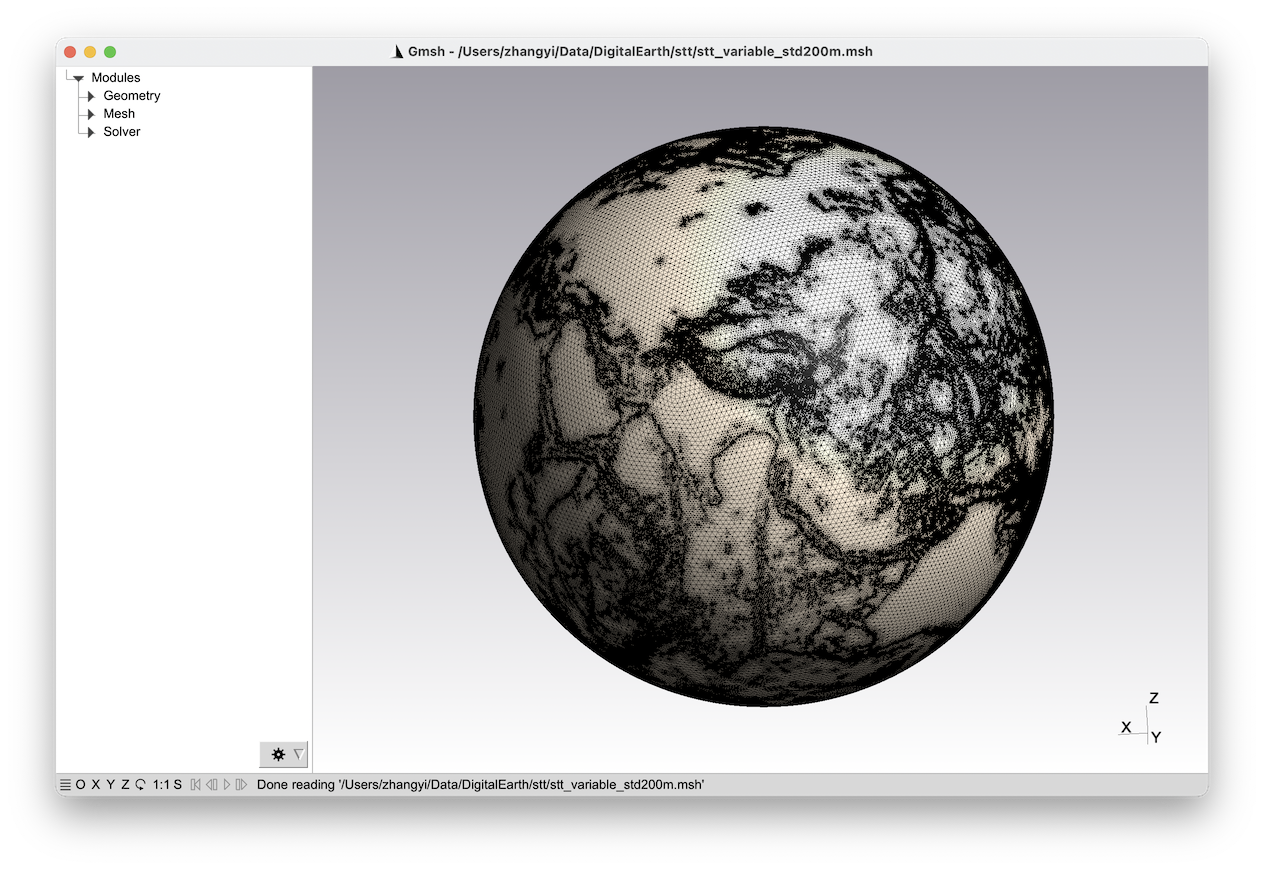Click the globe mesh in the viewport
This screenshot has height=870, width=1264.
tap(763, 417)
